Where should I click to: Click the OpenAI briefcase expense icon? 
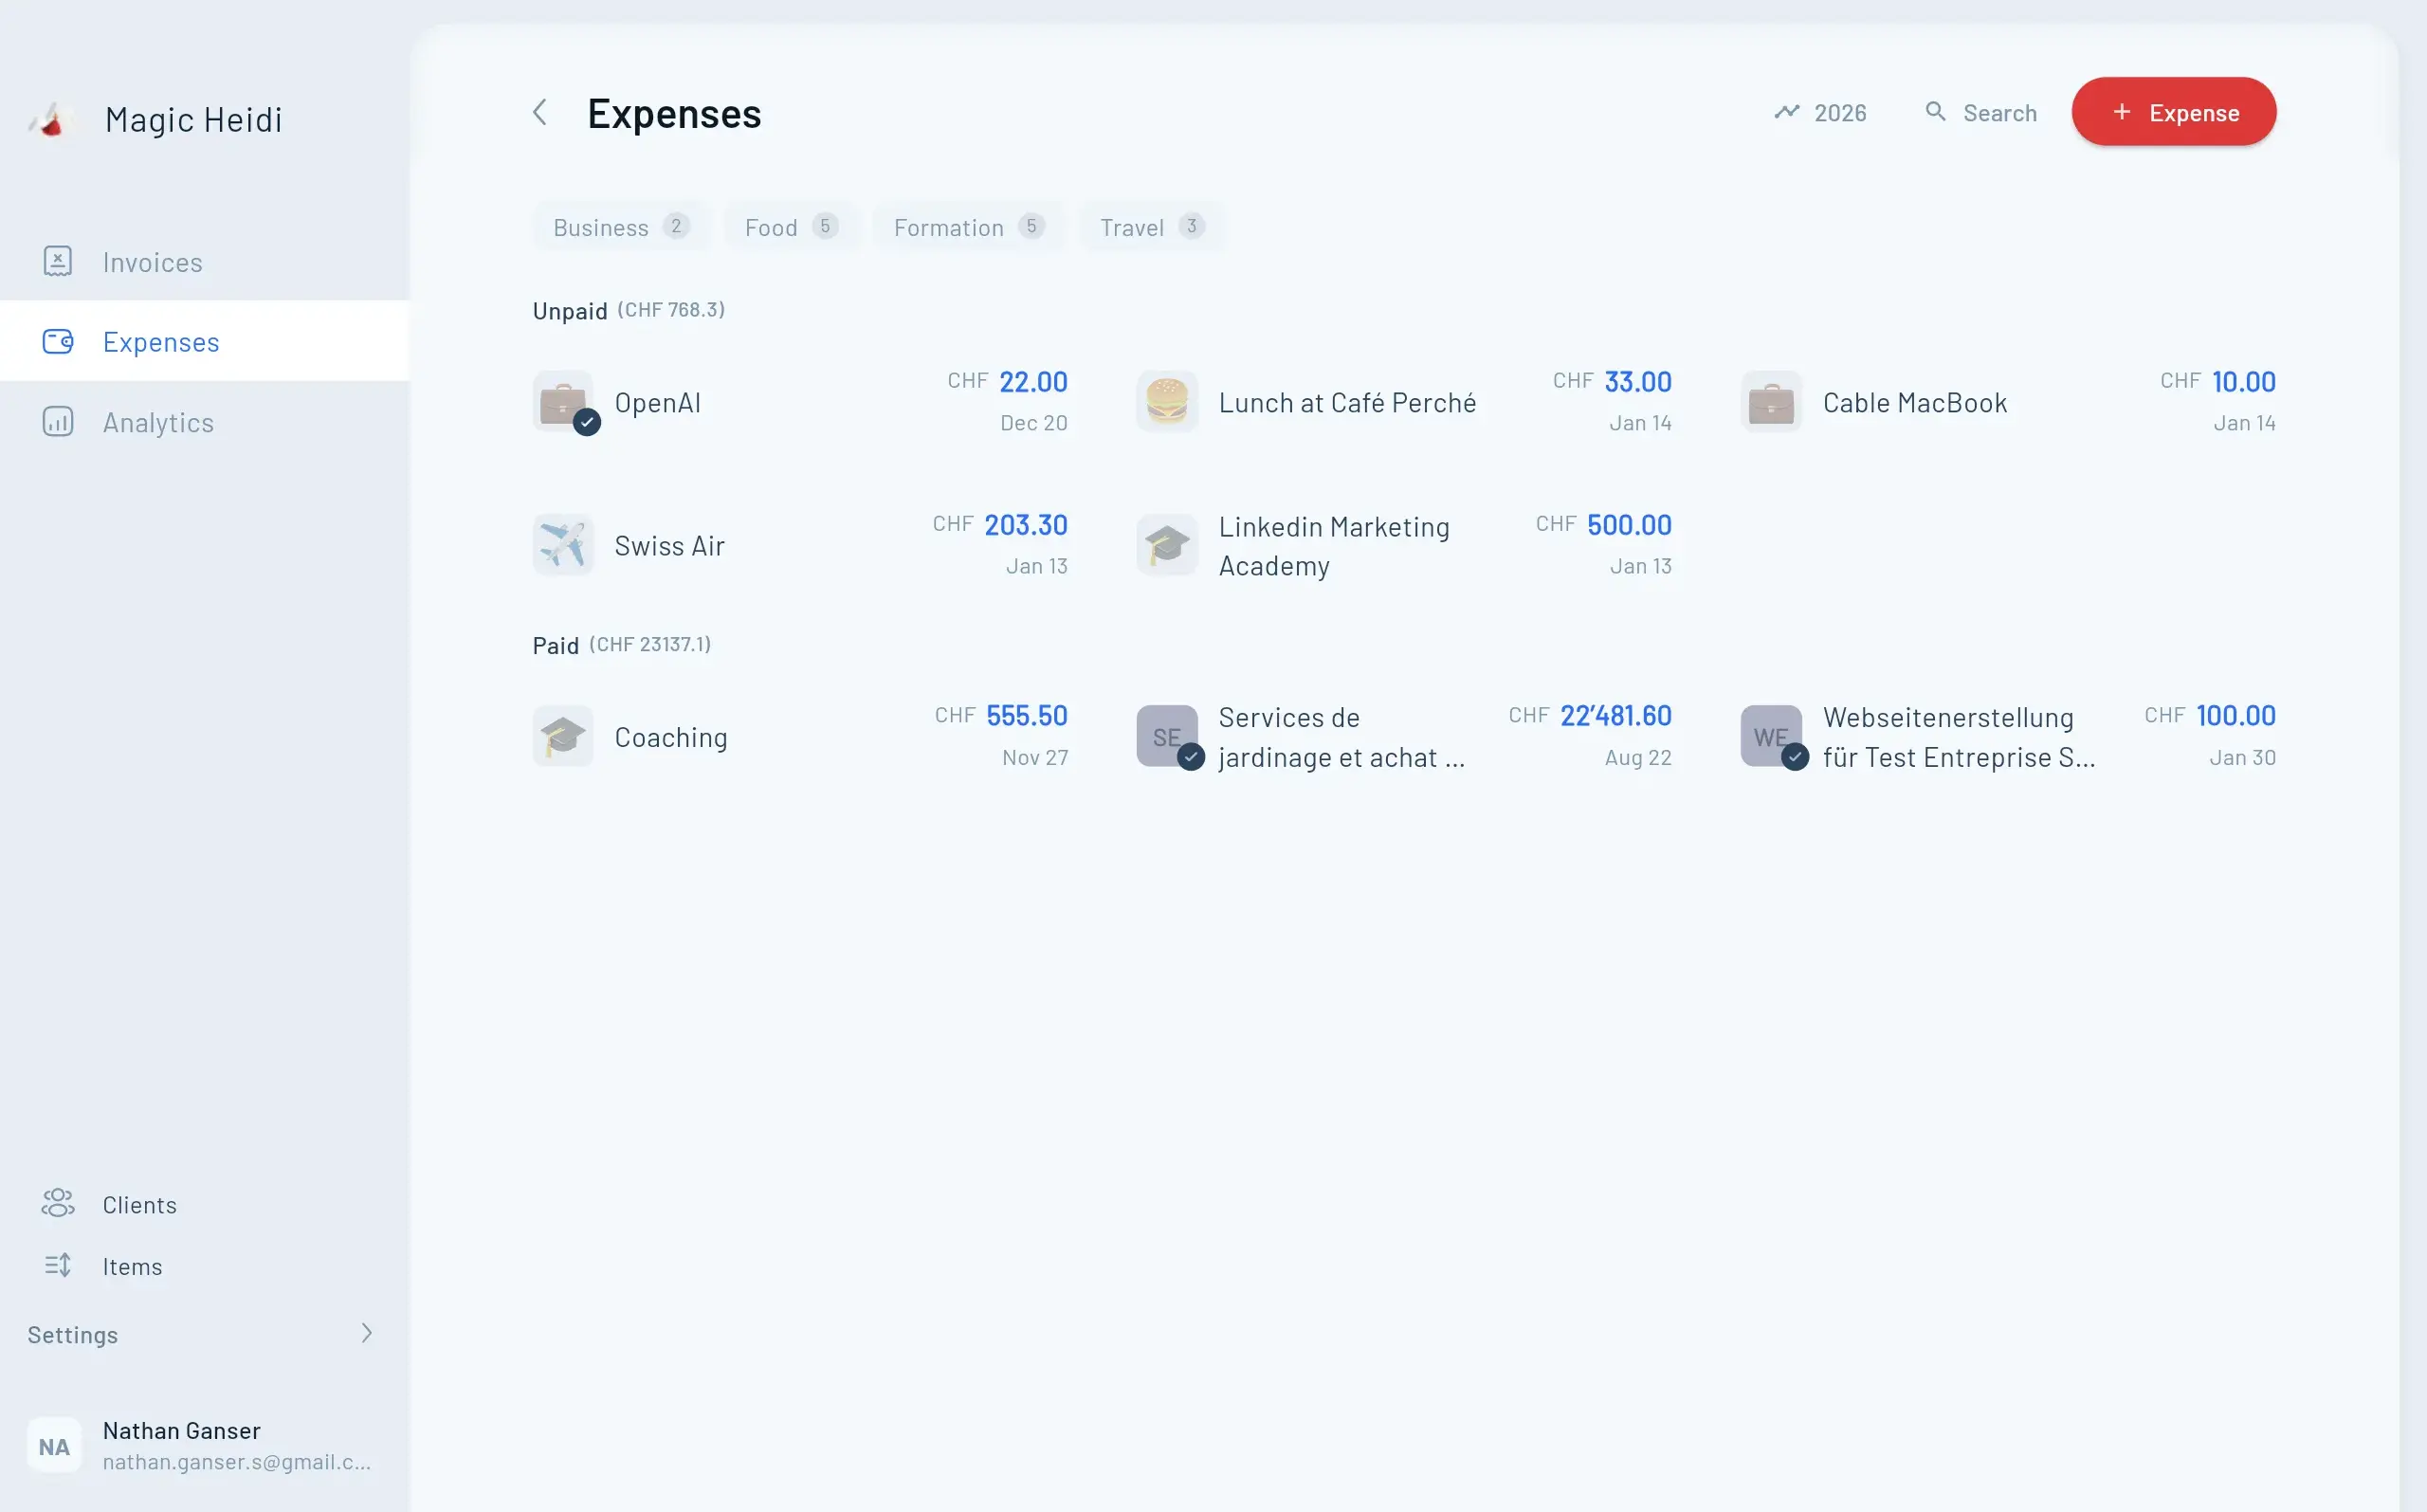tap(565, 401)
